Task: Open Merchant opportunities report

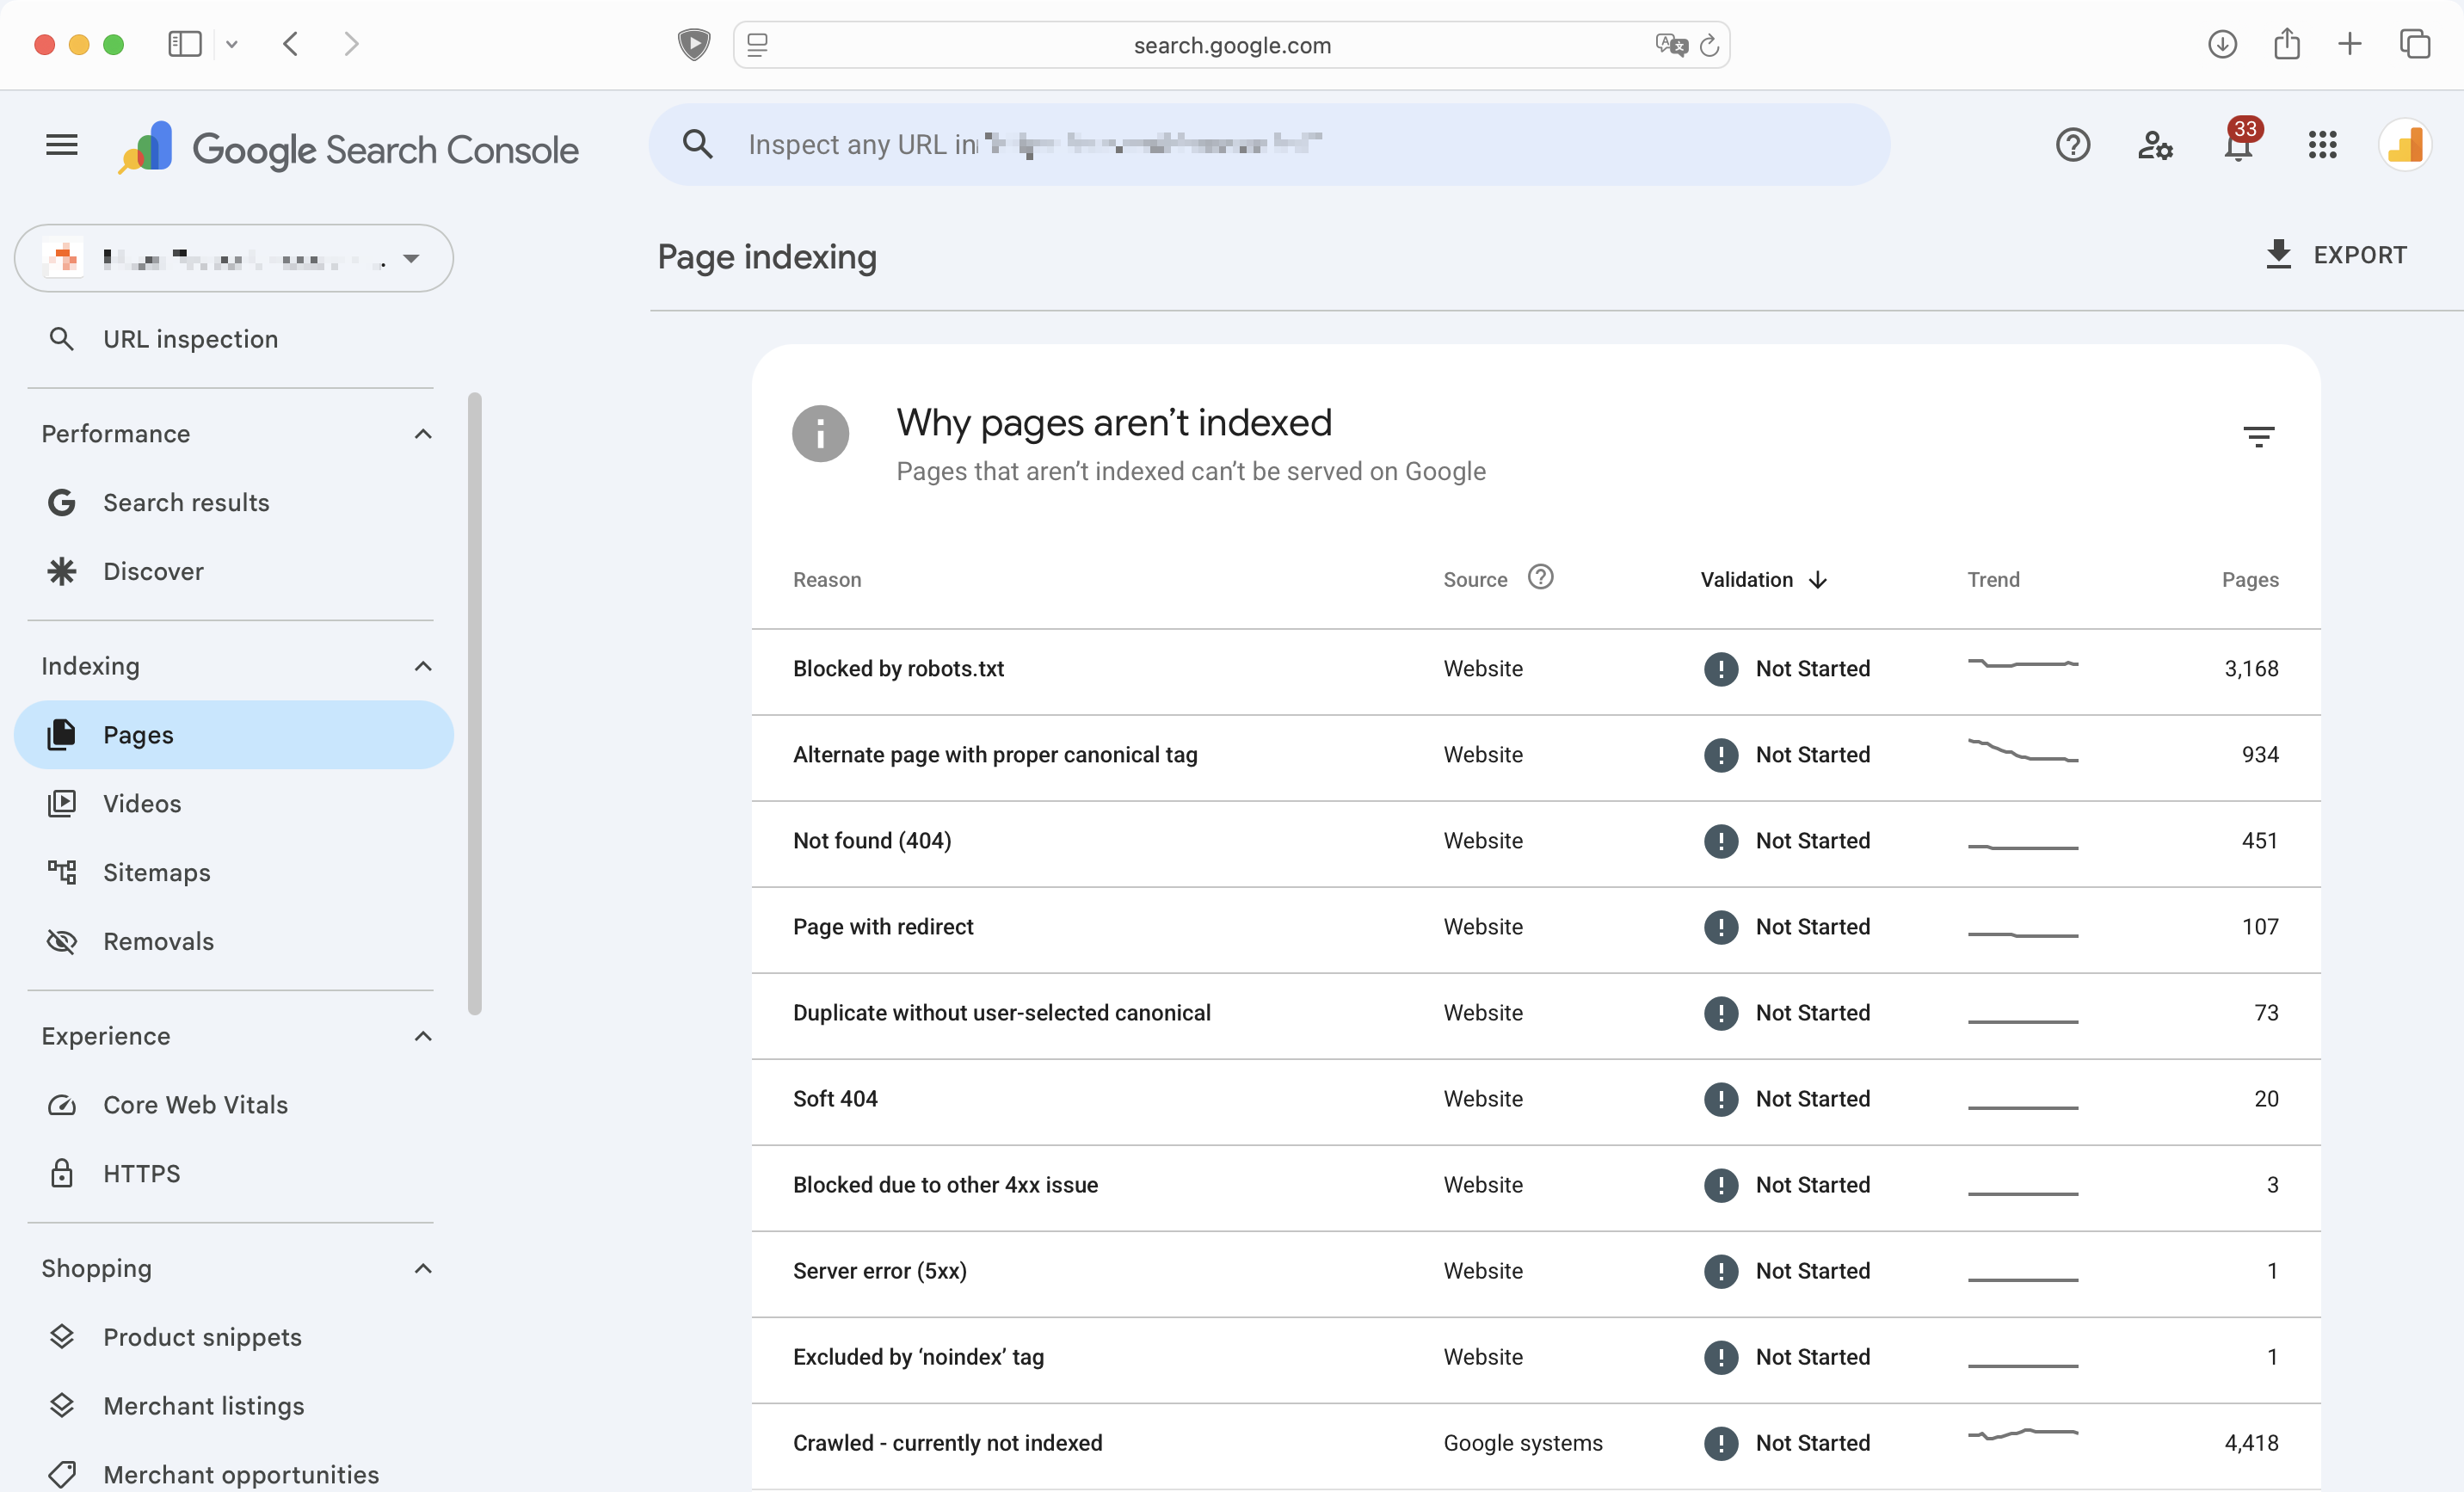Action: pos(234,1474)
